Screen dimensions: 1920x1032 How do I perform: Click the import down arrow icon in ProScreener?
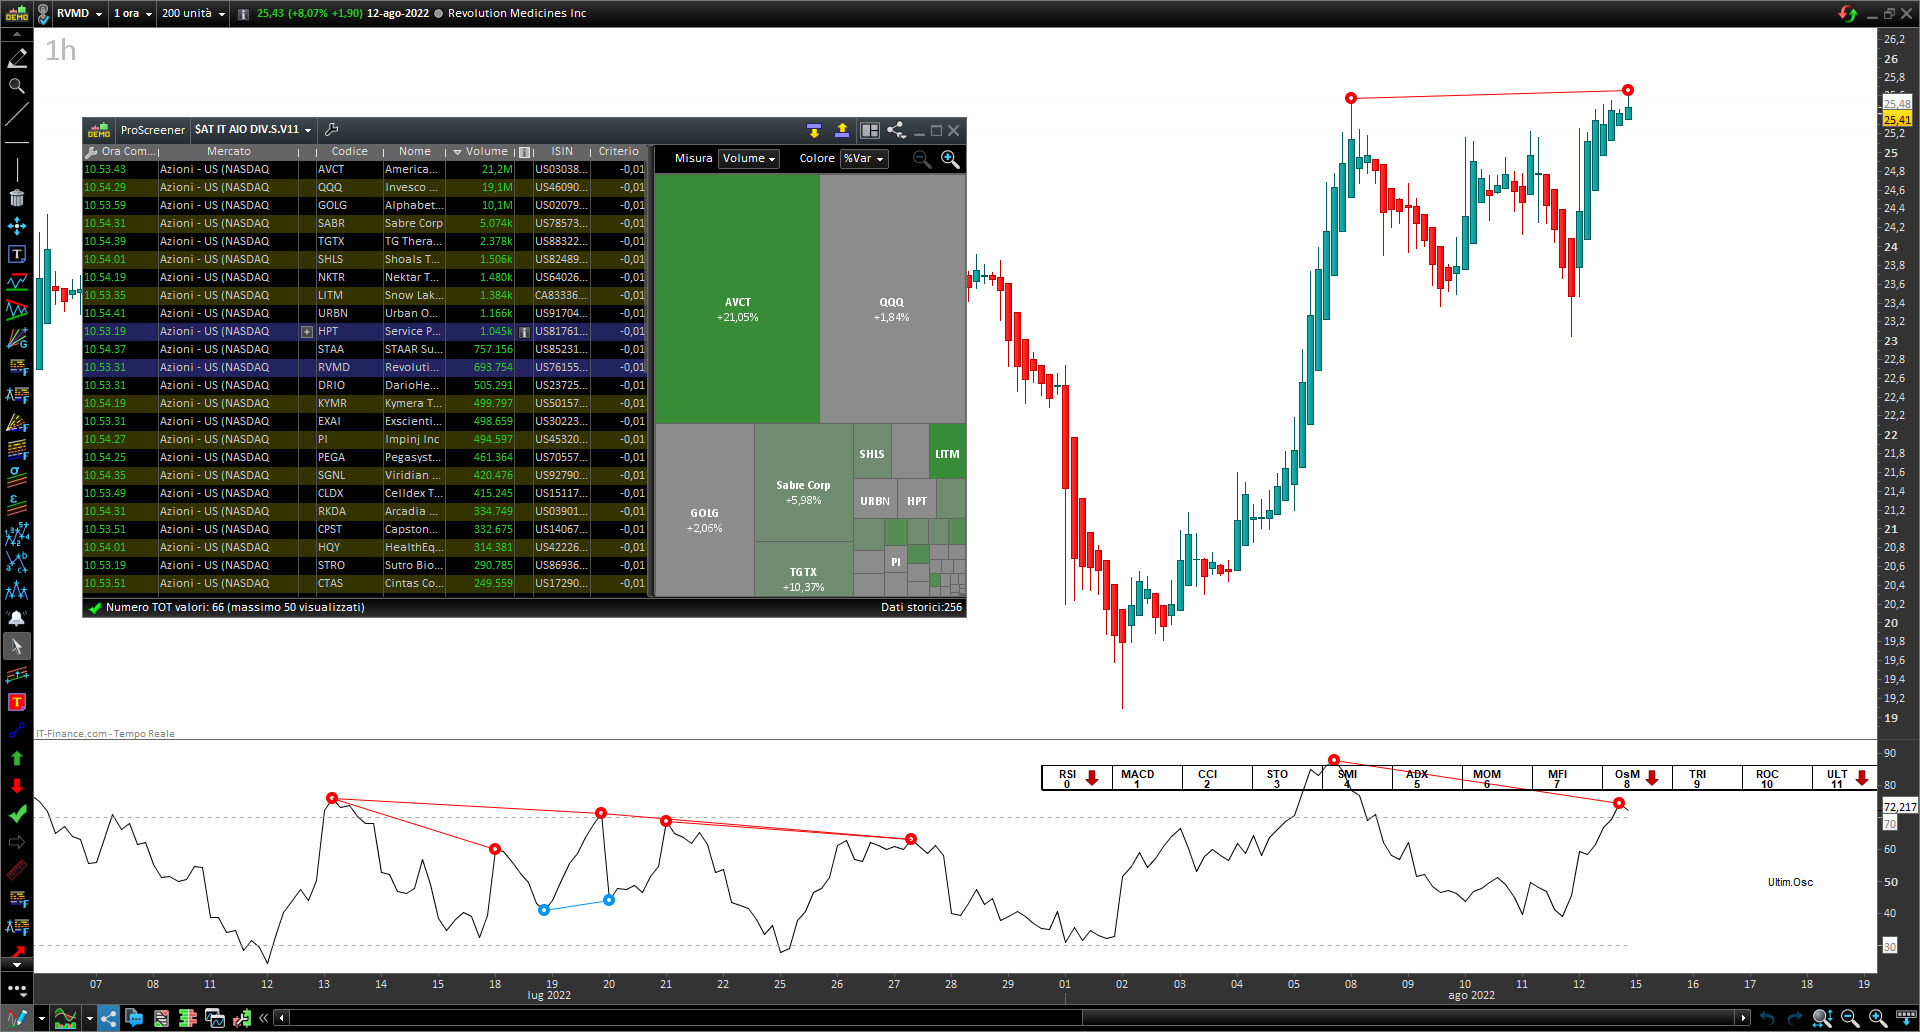click(x=813, y=130)
